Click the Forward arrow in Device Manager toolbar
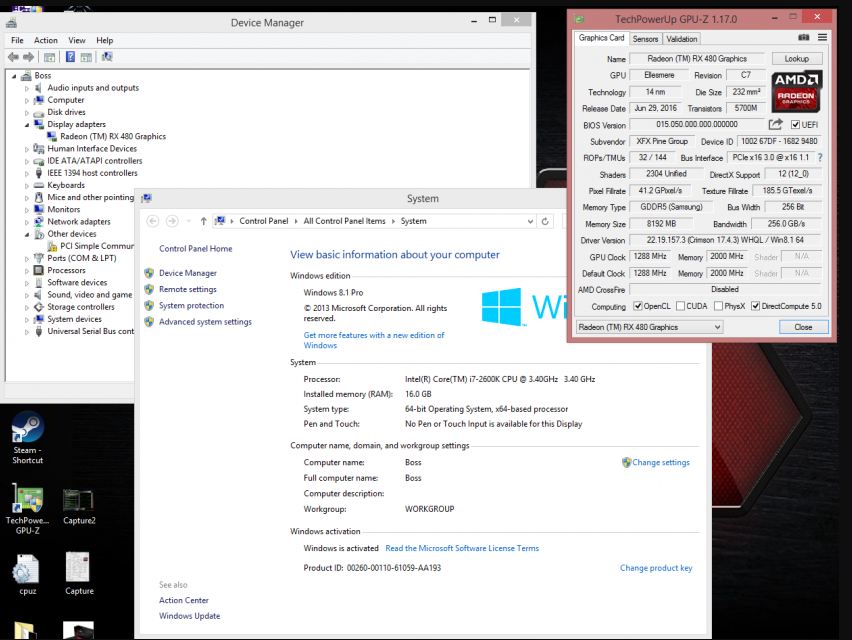The width and height of the screenshot is (852, 640). [x=28, y=57]
